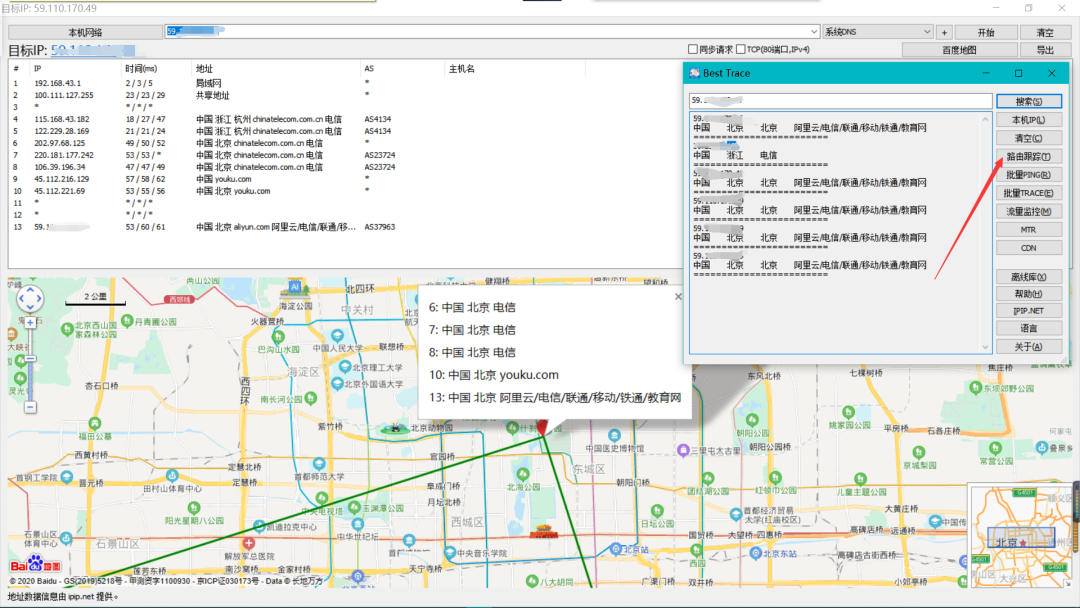Zoom out the Baidu map
This screenshot has width=1080, height=608.
click(x=30, y=408)
